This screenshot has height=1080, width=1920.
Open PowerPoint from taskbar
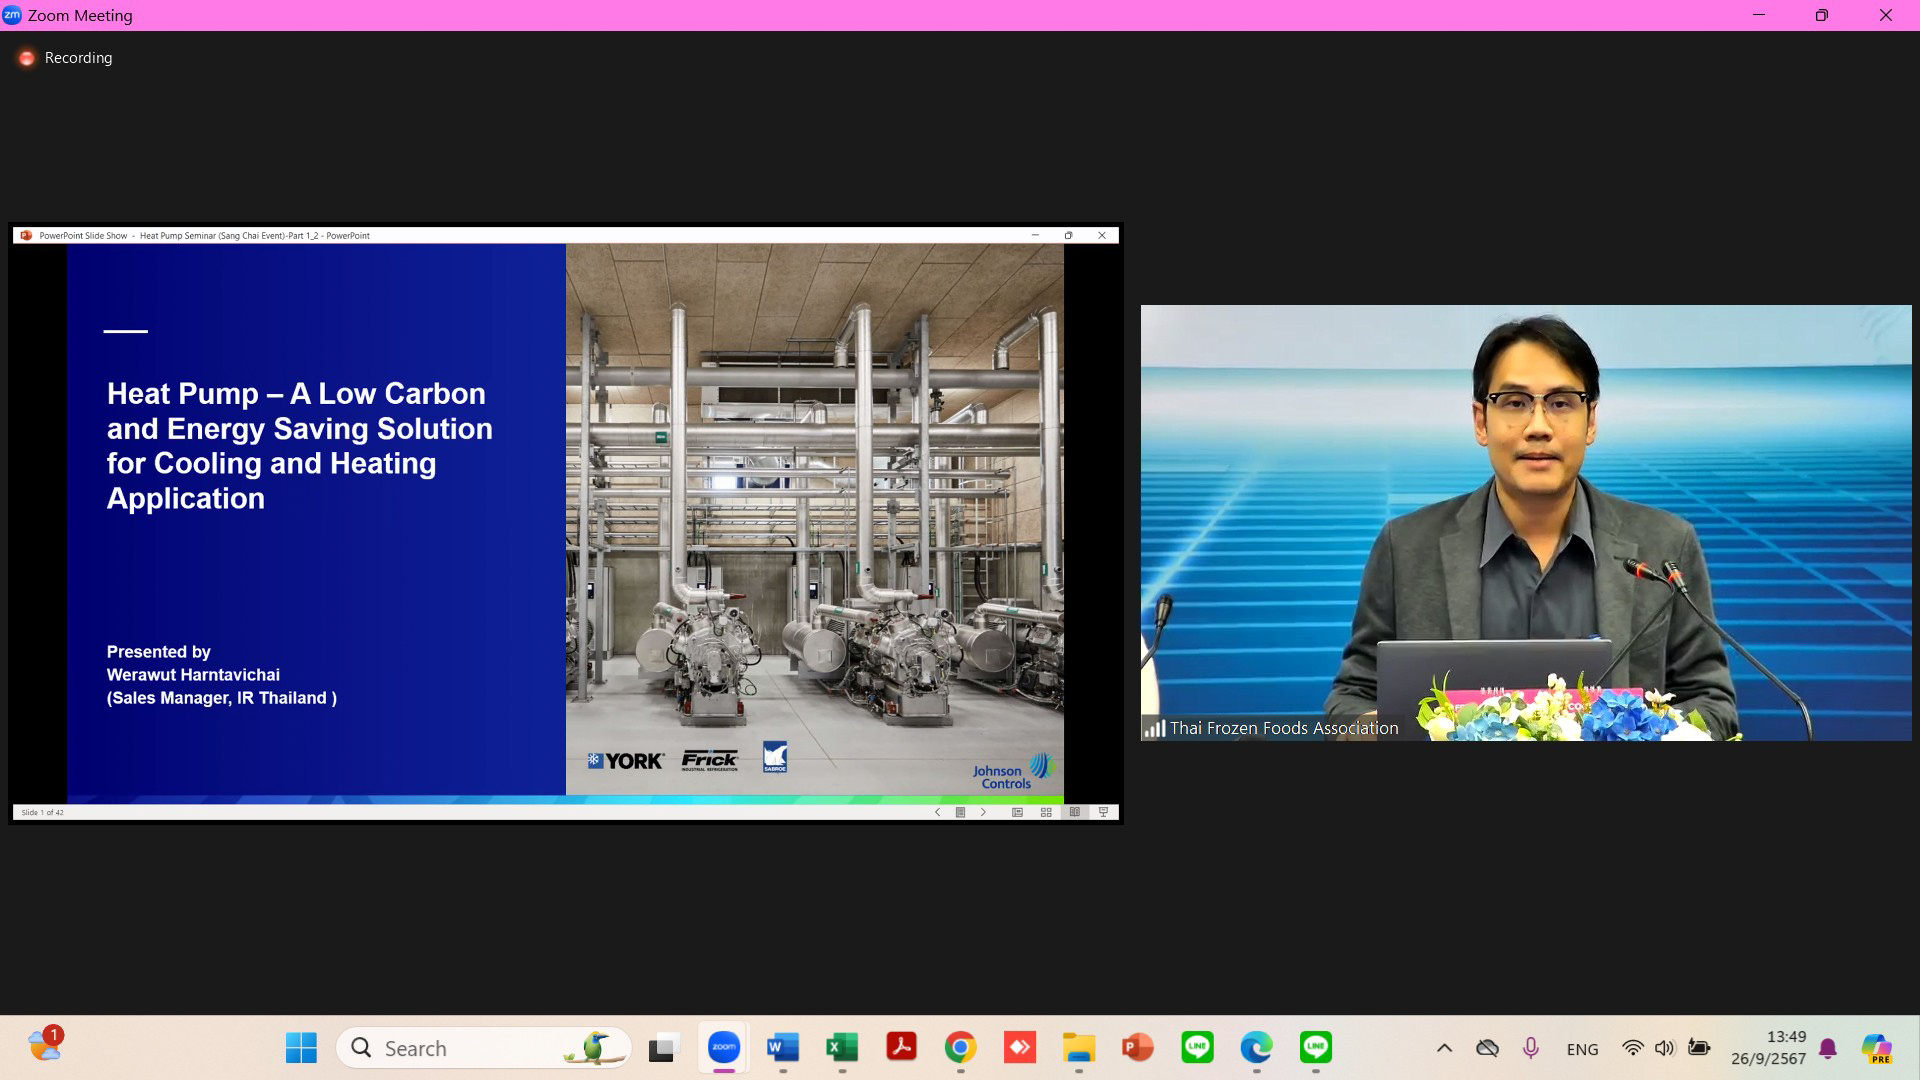pos(1138,1048)
